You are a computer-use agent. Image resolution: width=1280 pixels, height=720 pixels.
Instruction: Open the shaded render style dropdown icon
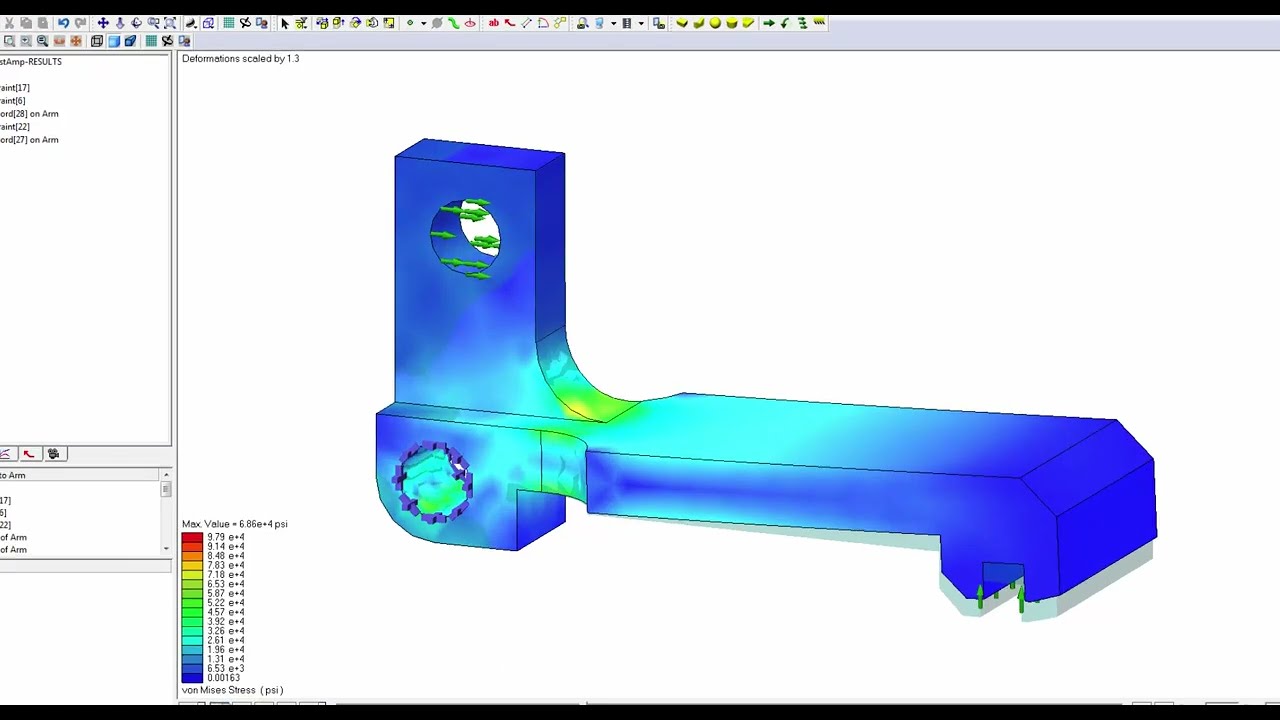pos(191,23)
